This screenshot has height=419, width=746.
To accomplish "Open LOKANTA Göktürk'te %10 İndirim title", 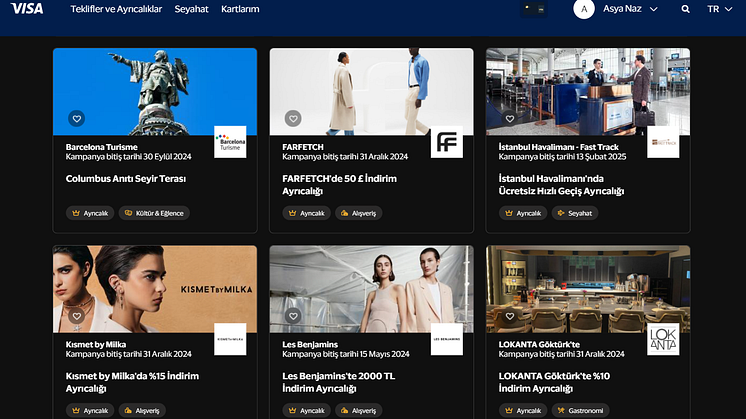I will (x=554, y=382).
